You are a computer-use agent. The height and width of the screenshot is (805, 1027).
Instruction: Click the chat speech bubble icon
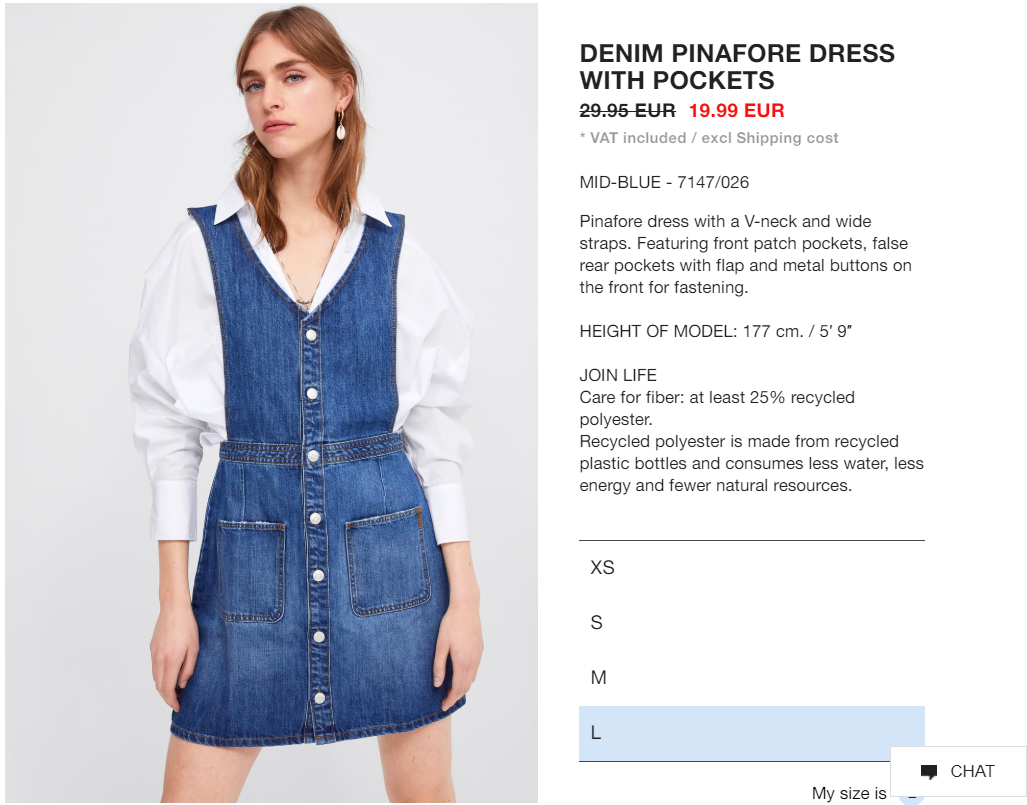(929, 772)
